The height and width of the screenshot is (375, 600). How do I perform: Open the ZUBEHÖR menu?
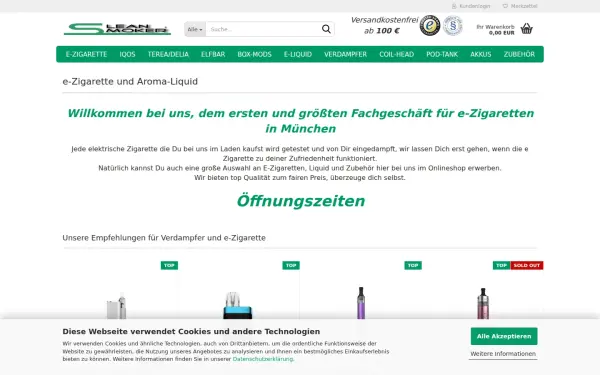(519, 54)
